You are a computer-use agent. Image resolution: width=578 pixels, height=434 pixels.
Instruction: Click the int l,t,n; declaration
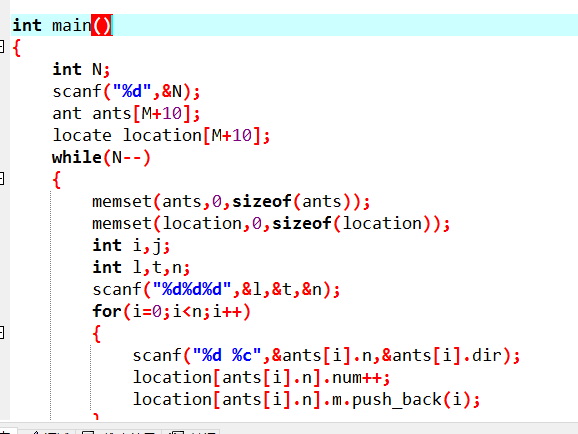click(141, 268)
